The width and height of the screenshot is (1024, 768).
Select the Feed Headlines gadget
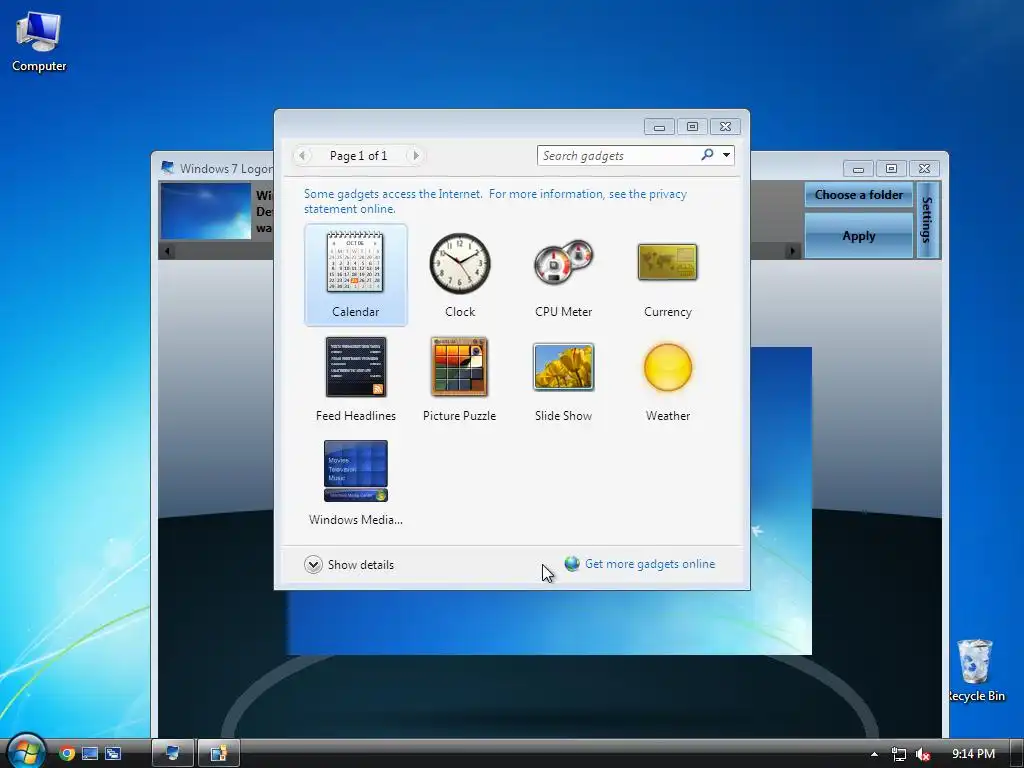click(355, 379)
